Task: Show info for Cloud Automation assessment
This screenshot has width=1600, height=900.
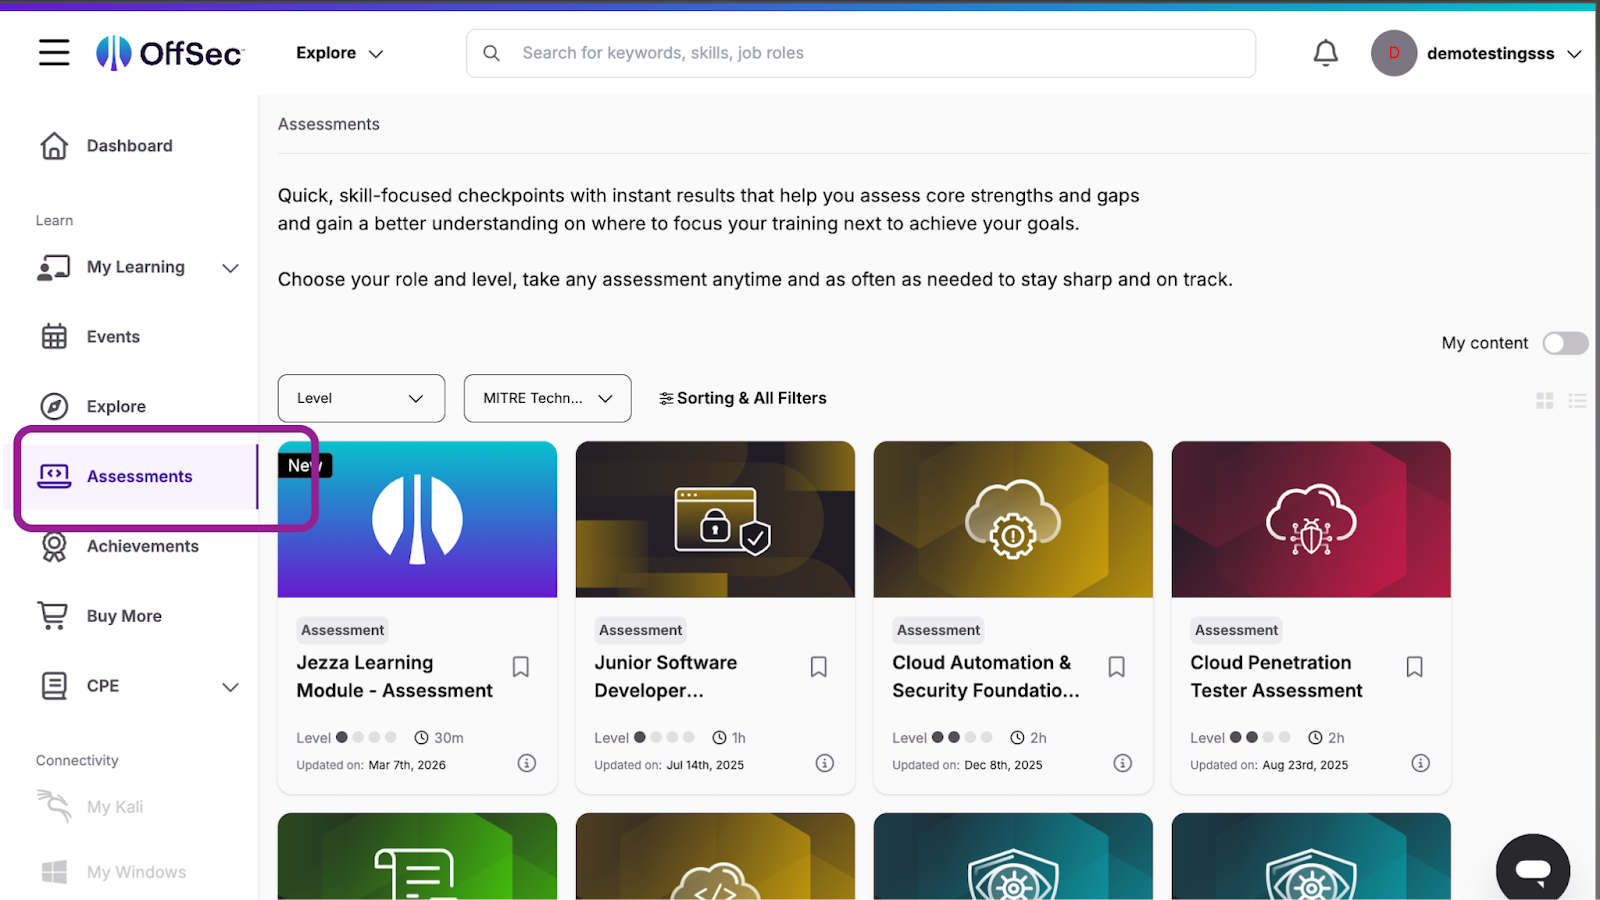Action: click(x=1122, y=763)
